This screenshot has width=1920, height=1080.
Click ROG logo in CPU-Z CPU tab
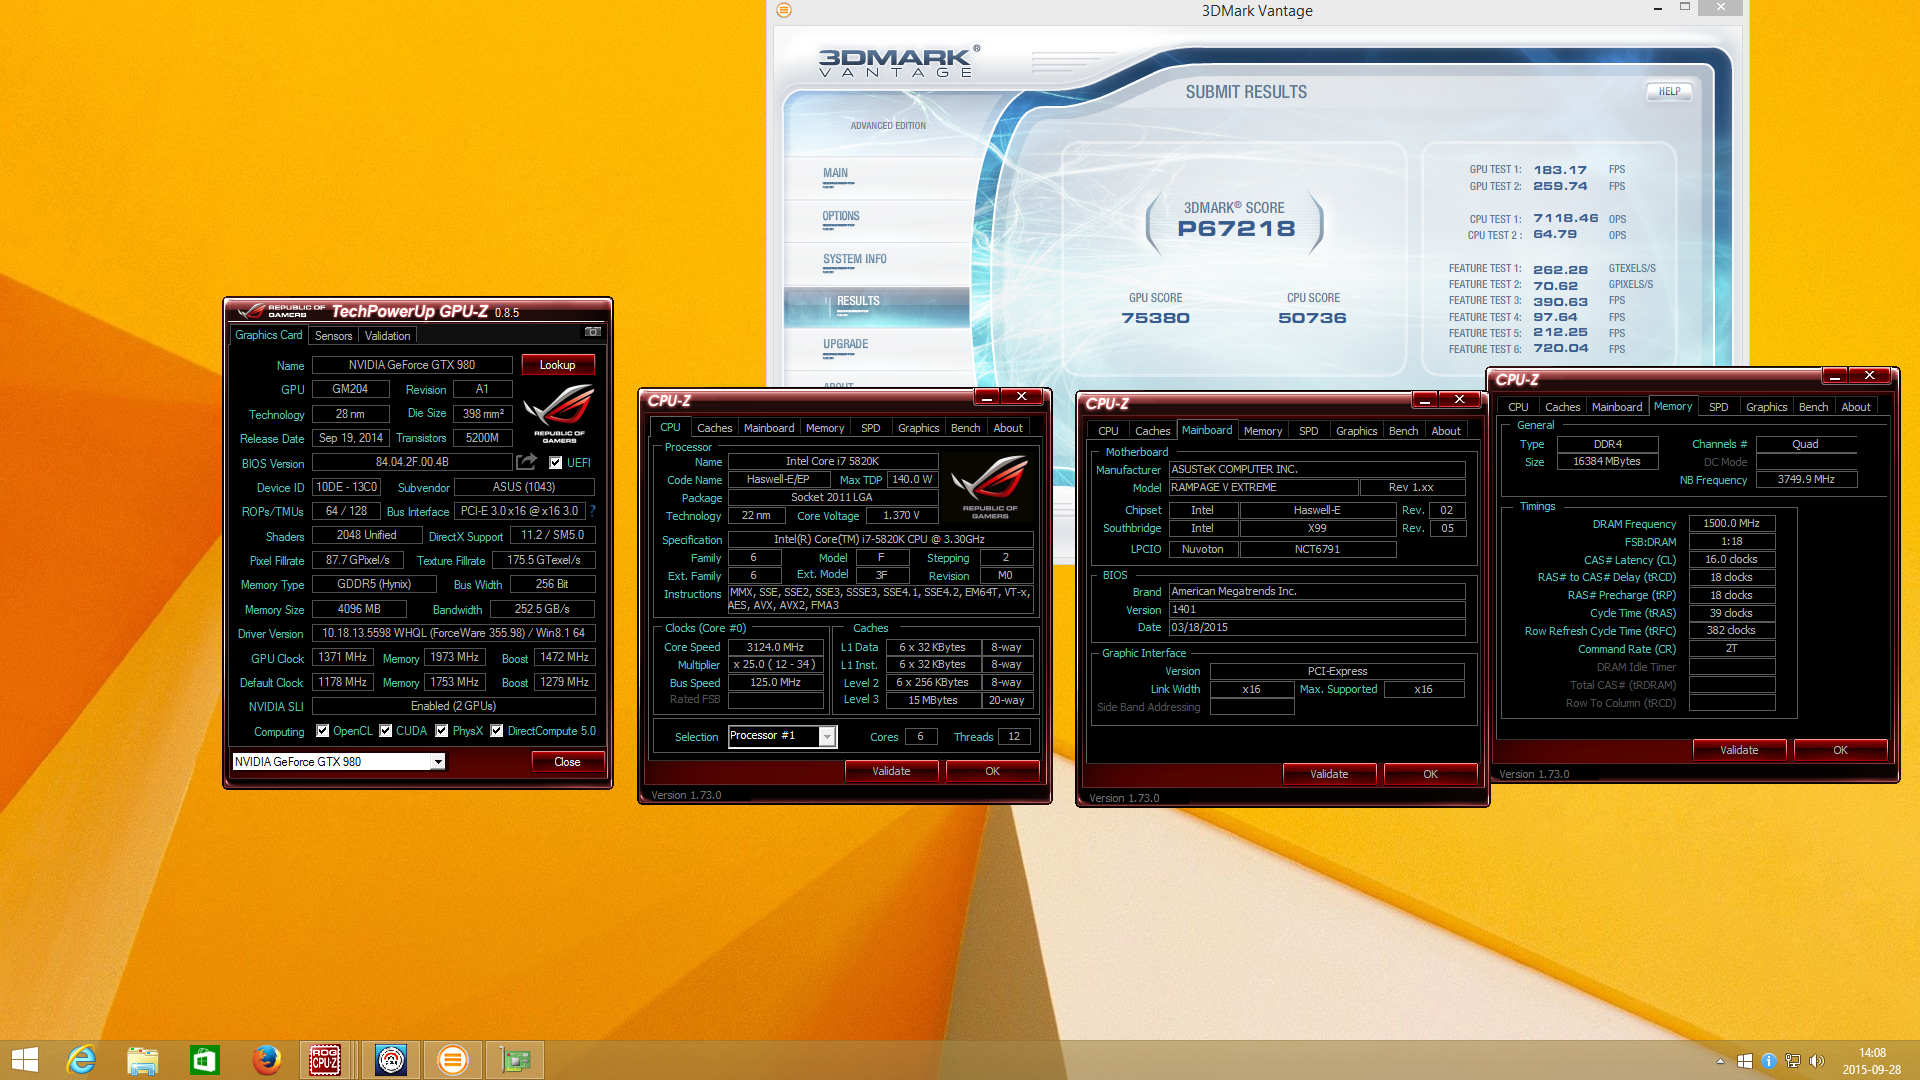[x=989, y=486]
